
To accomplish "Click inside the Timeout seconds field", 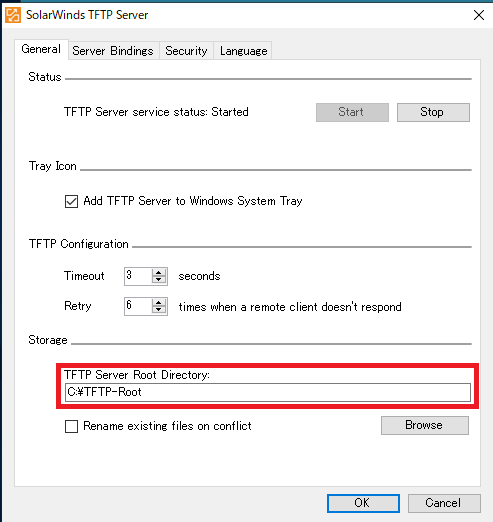I will pyautogui.click(x=138, y=276).
